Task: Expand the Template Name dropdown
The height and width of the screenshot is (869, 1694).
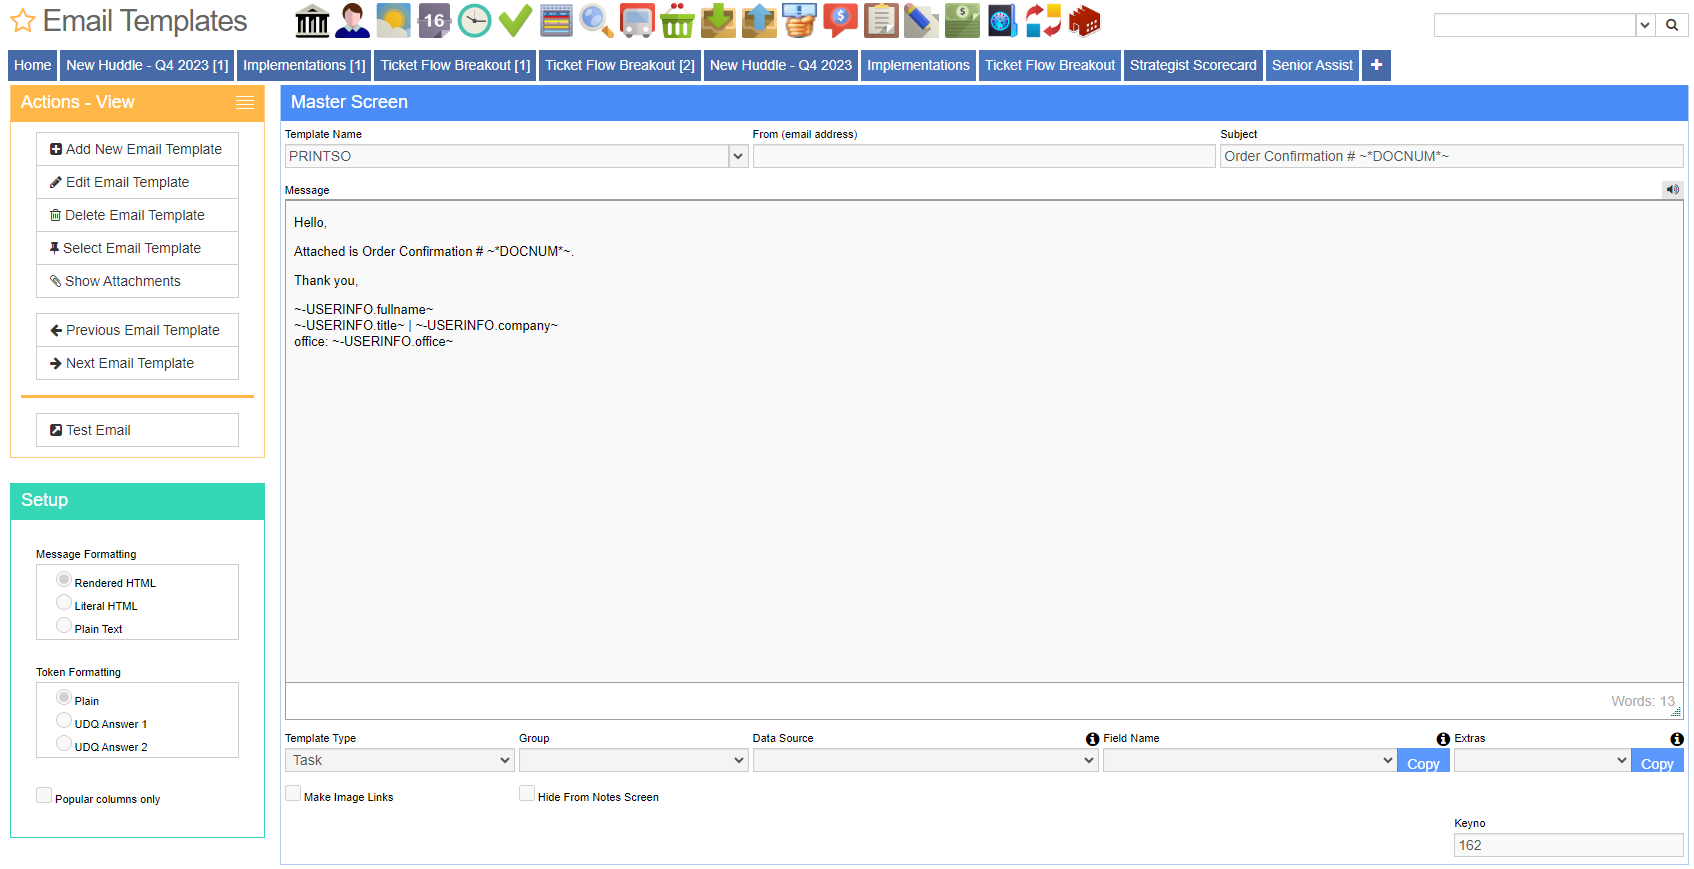Action: tap(738, 156)
